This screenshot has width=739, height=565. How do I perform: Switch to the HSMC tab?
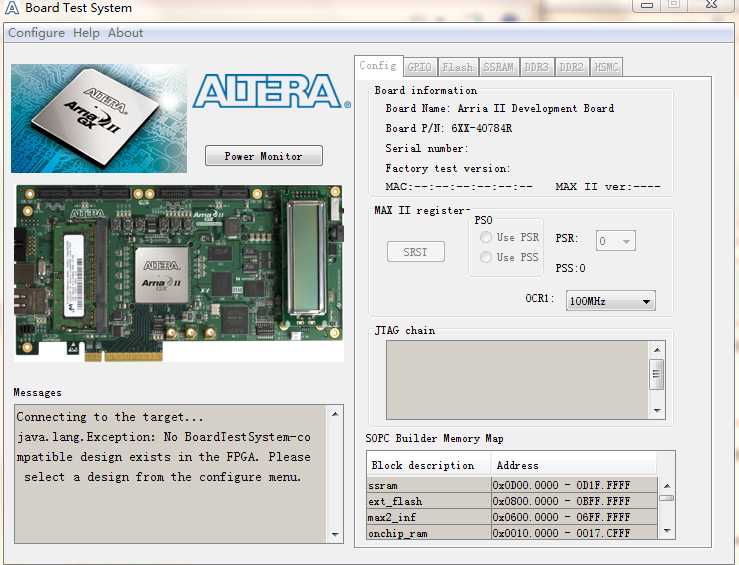606,67
